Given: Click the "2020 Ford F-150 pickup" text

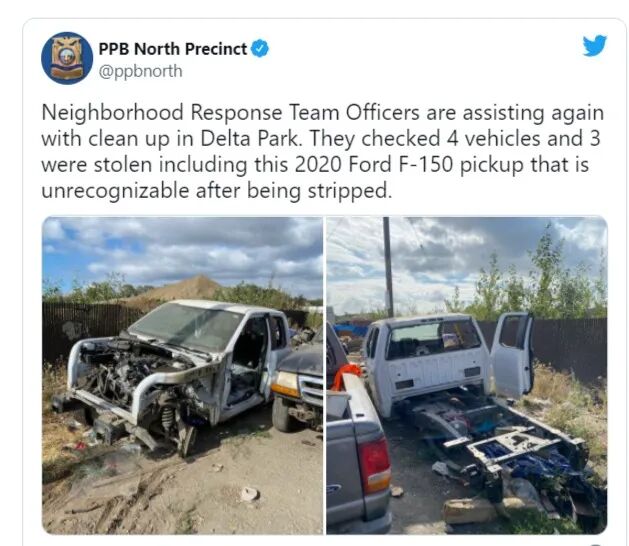Looking at the screenshot, I should (409, 165).
